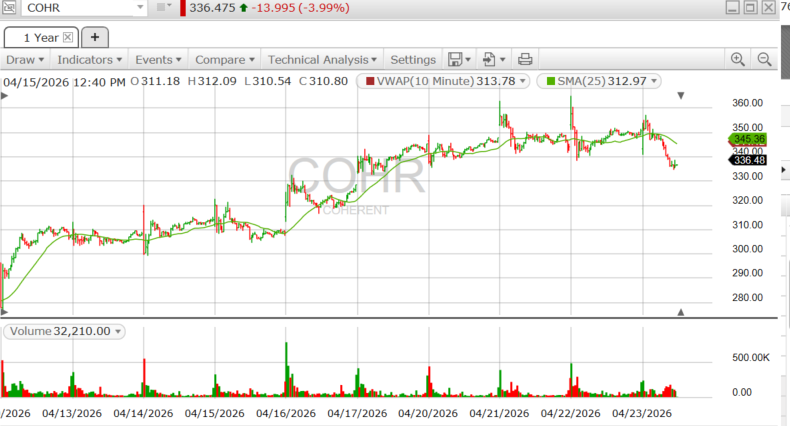790x426 pixels.
Task: Click the red VWAP color swatch
Action: tap(370, 81)
